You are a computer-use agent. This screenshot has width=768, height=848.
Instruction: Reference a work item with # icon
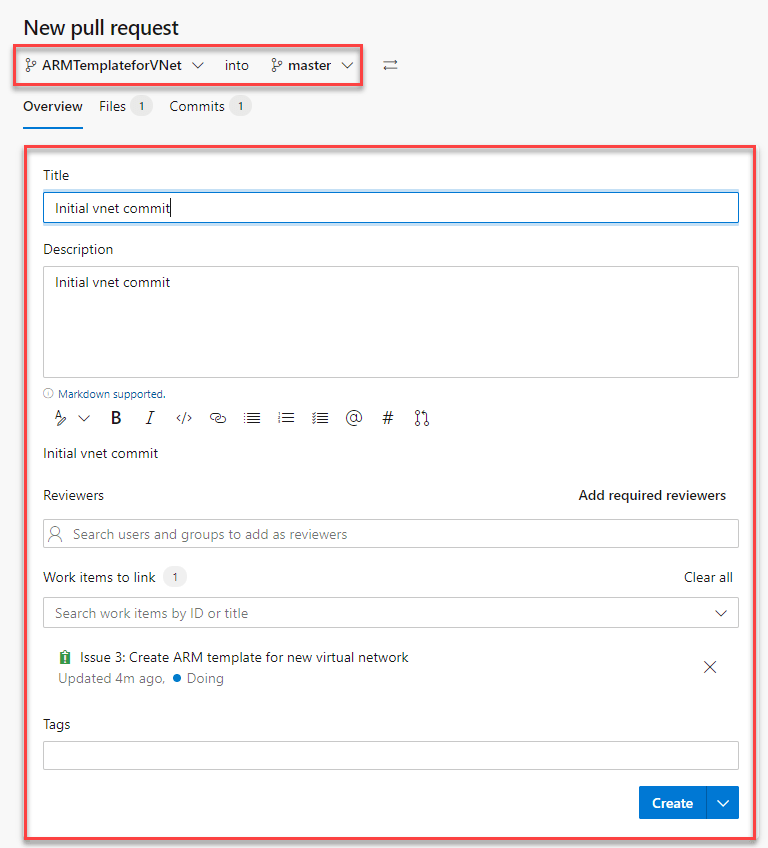pos(388,418)
